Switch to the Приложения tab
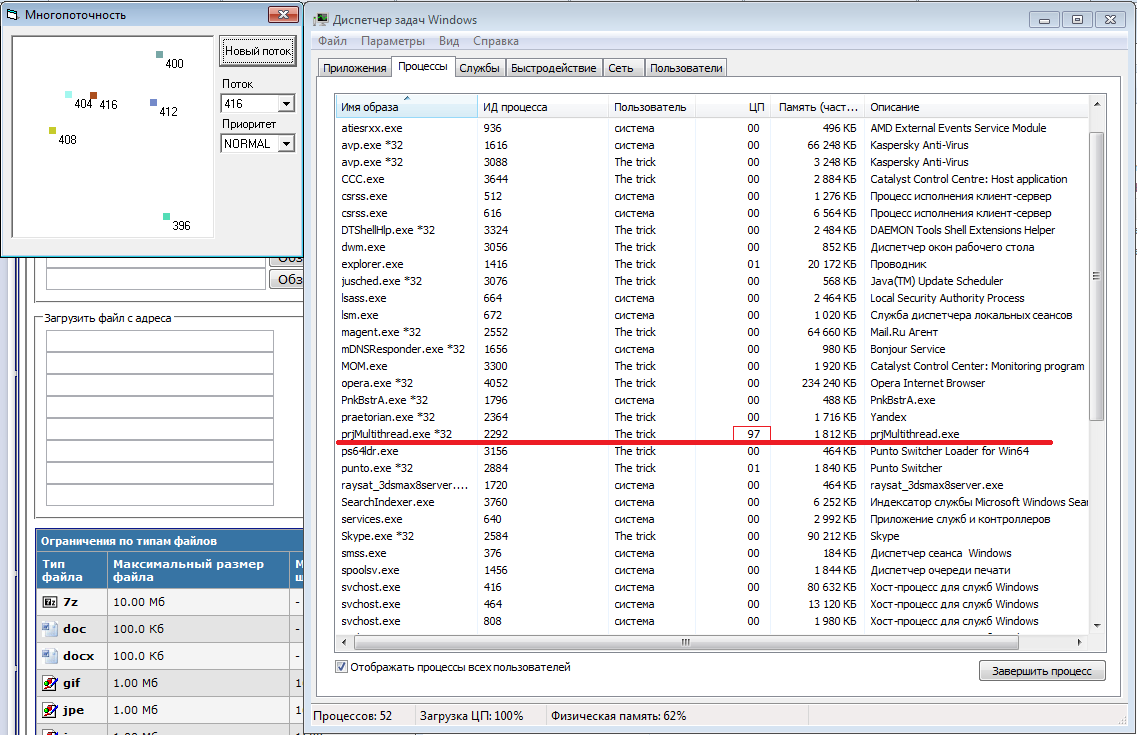Screen dimensions: 1137x735 (x=355, y=68)
